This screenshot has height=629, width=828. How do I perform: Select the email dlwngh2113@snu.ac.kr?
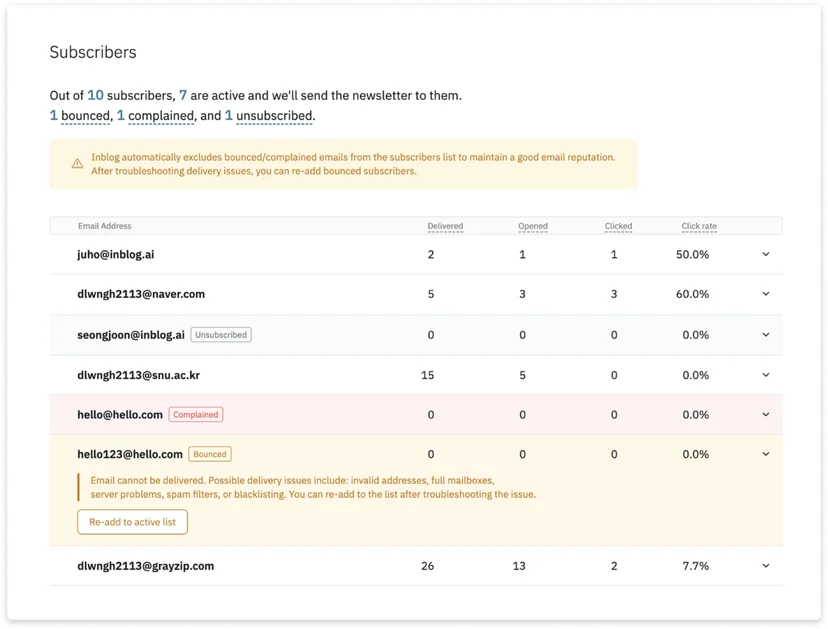click(138, 375)
